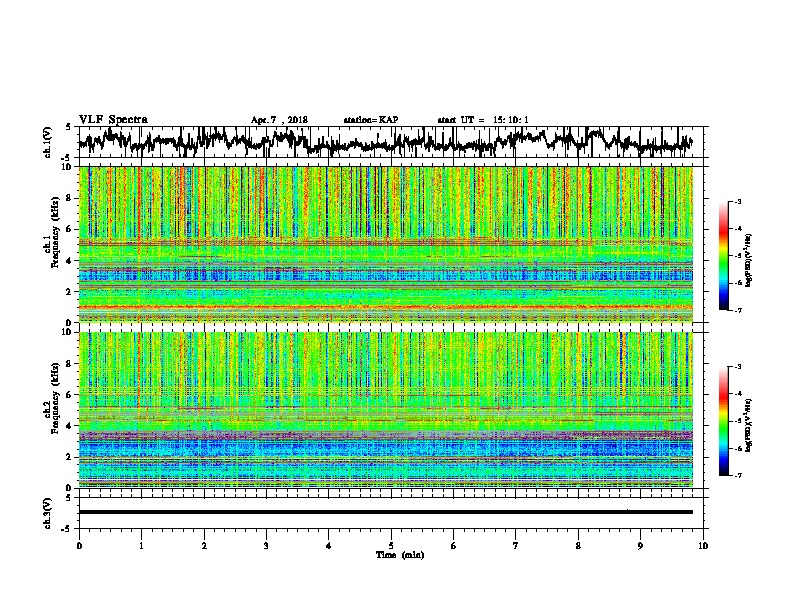This screenshot has width=792, height=612.
Task: Click the "1" tick on the time axis
Action: 141,546
